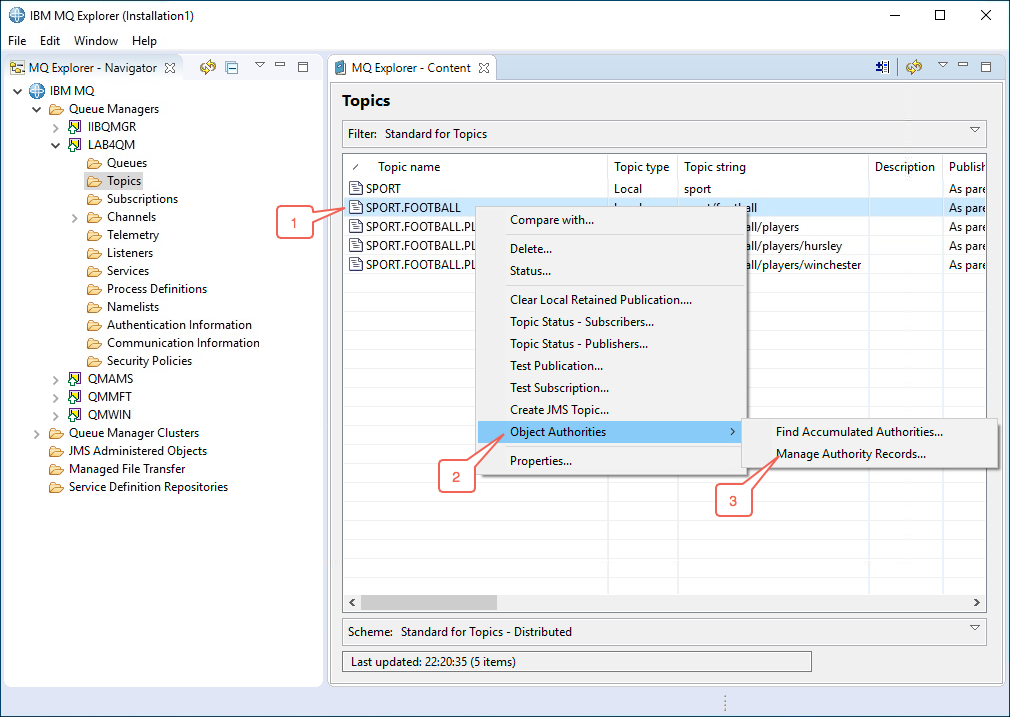This screenshot has width=1010, height=717.
Task: Select Service Definition Repositories node
Action: point(148,487)
